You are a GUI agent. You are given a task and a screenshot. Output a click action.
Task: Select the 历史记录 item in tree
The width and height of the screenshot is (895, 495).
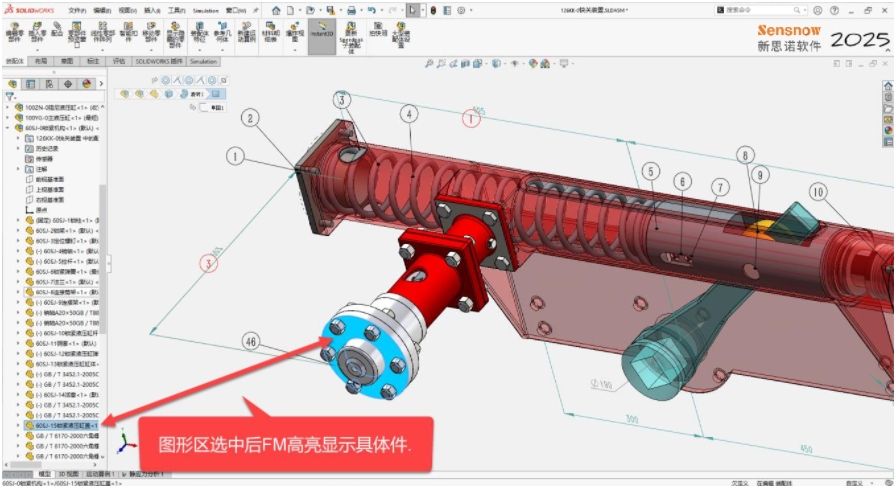(50, 148)
